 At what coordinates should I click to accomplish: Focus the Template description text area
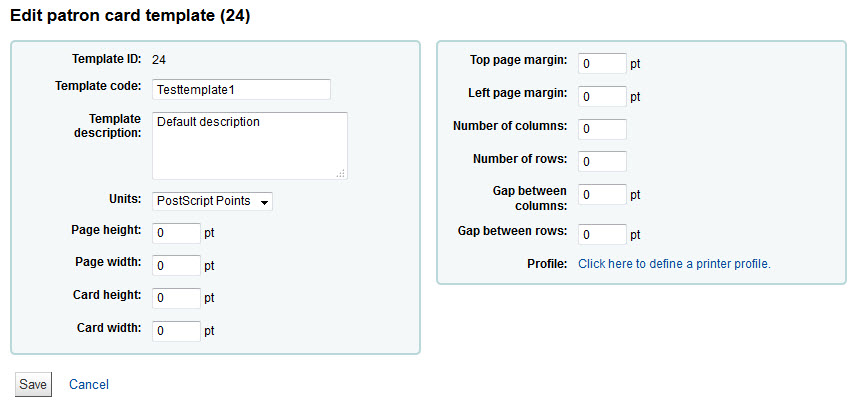tap(249, 146)
